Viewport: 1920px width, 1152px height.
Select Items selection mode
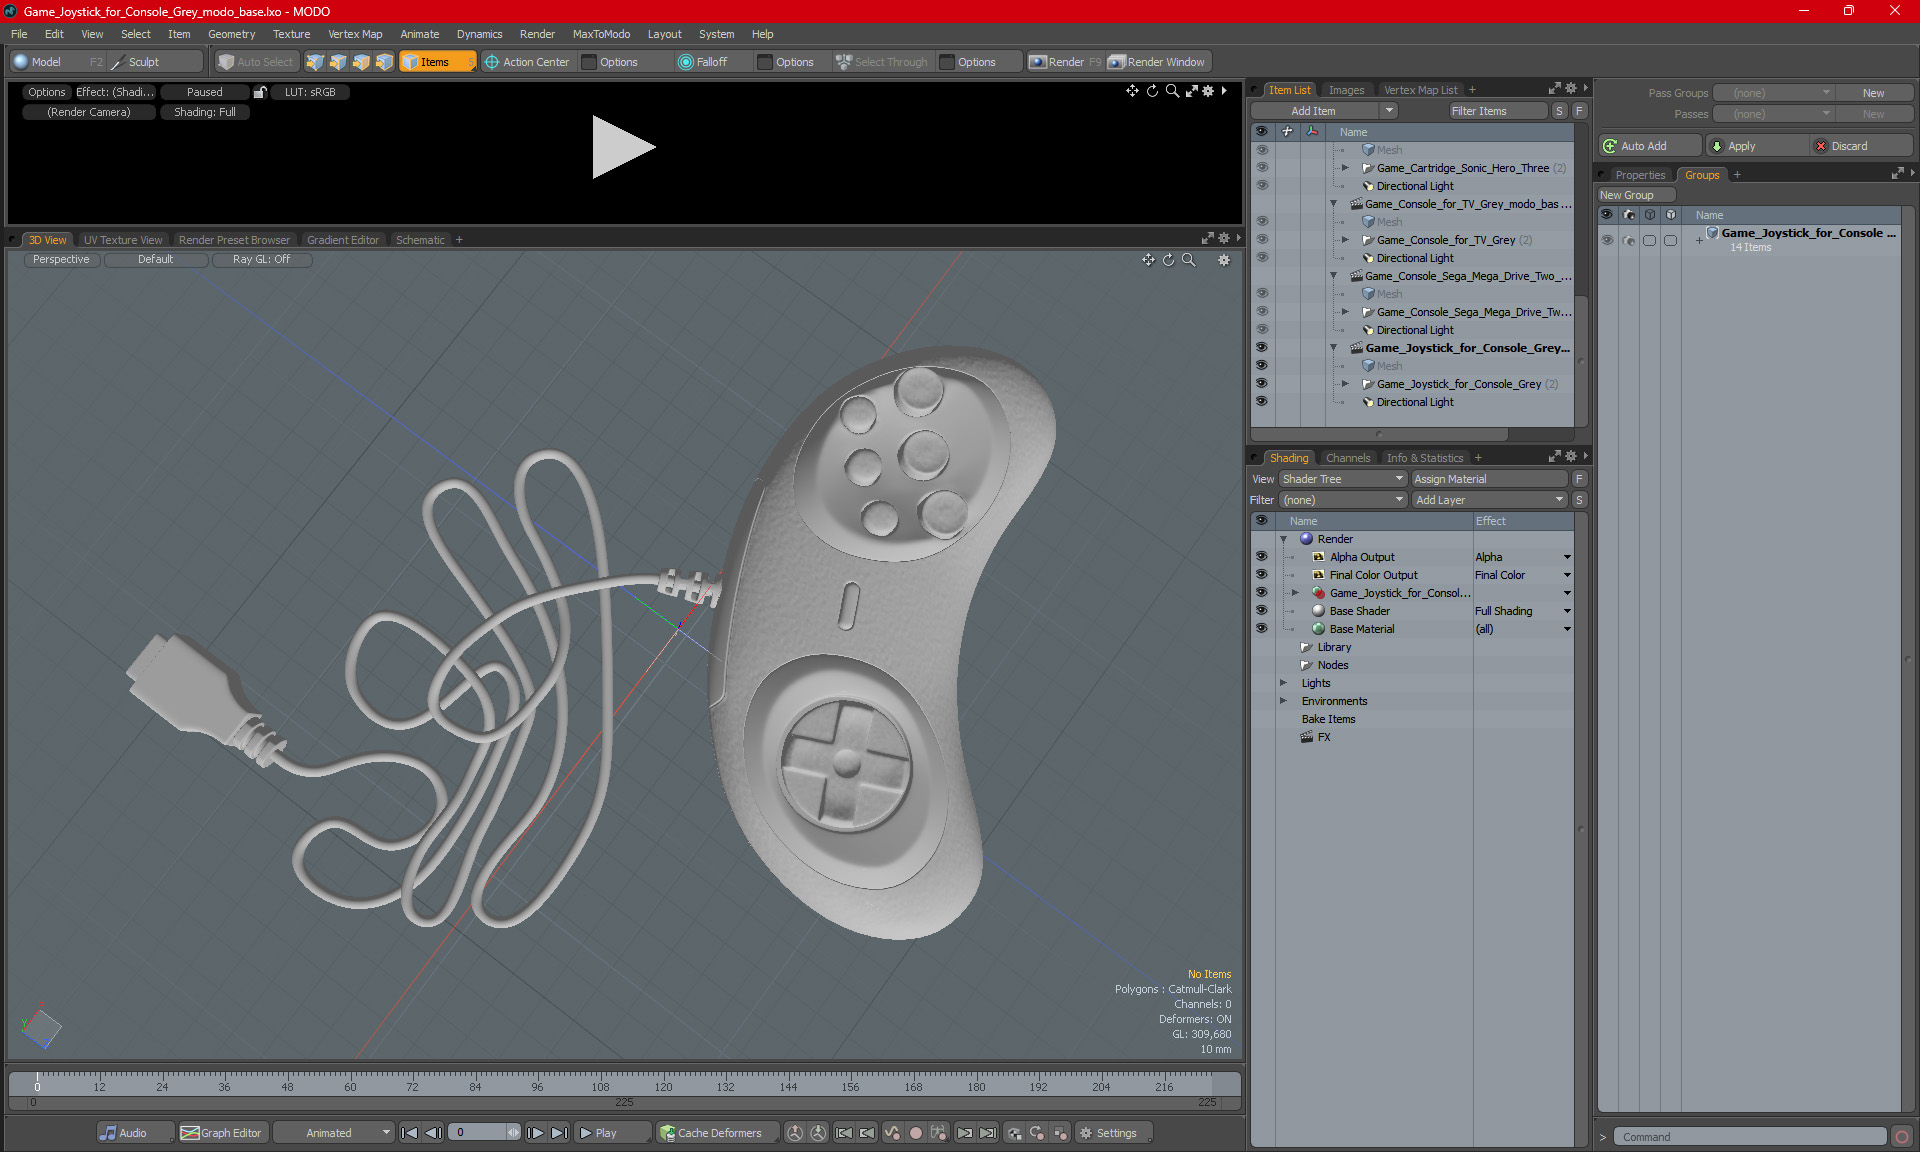point(433,62)
